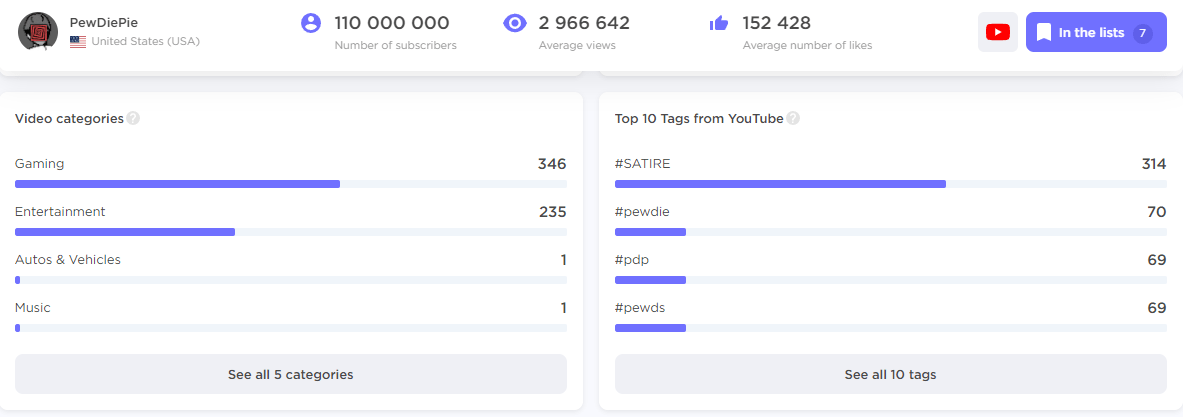This screenshot has width=1183, height=417.
Task: Click the PewDiePie channel avatar
Action: 38,32
